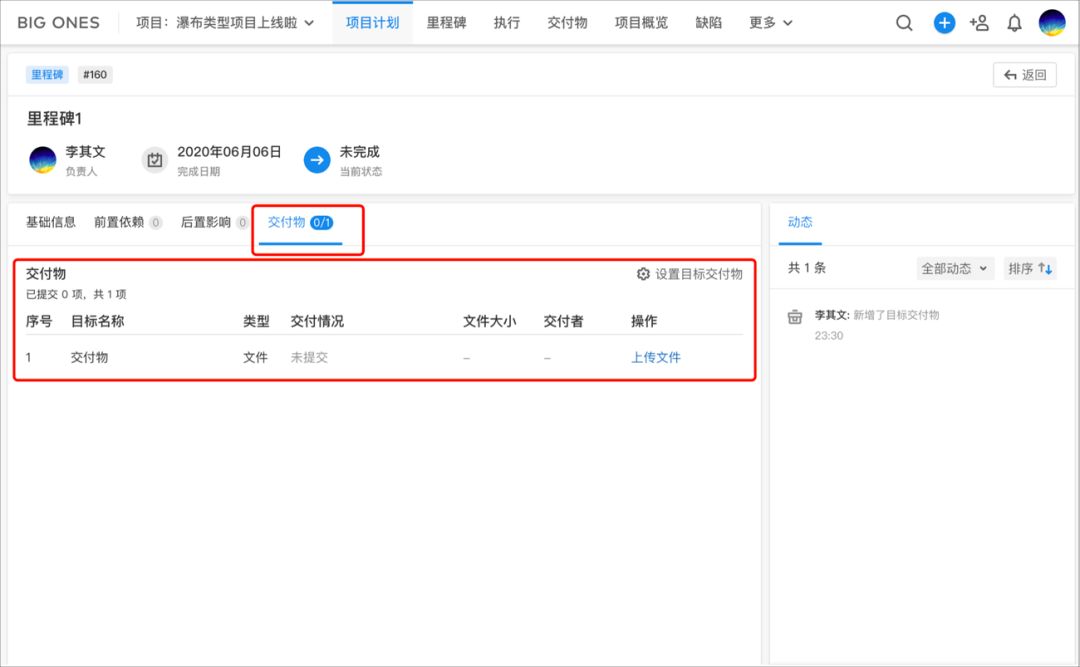
Task: Open the 全部动态 filter dropdown
Action: (x=954, y=268)
